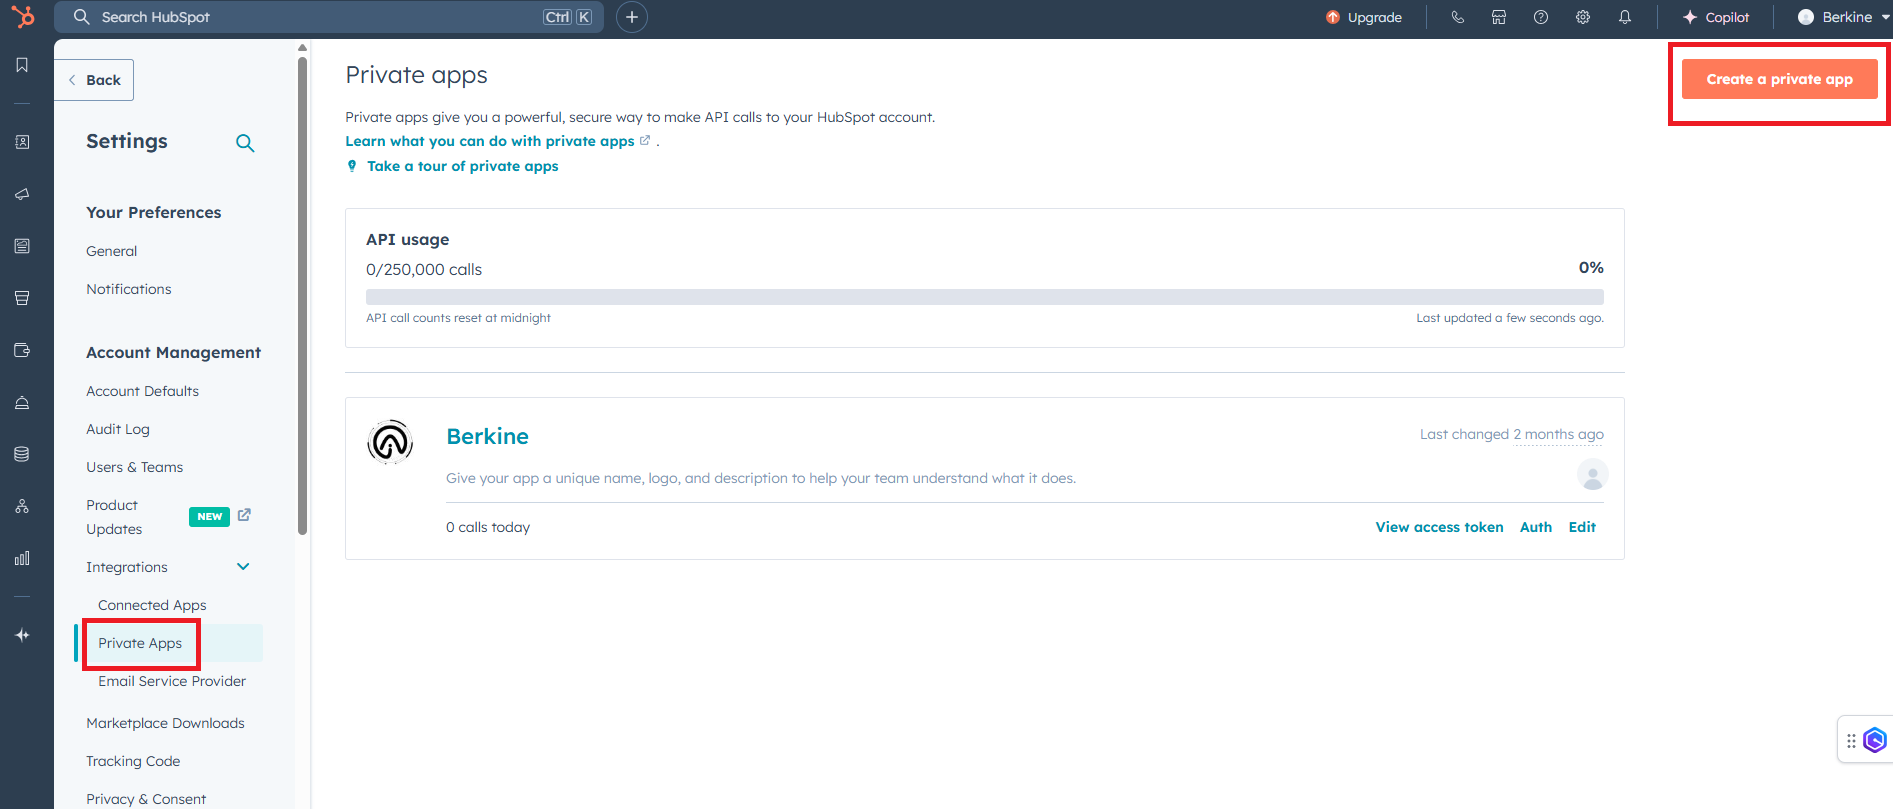The height and width of the screenshot is (809, 1893).
Task: Select Private Apps in sidebar
Action: [x=140, y=643]
